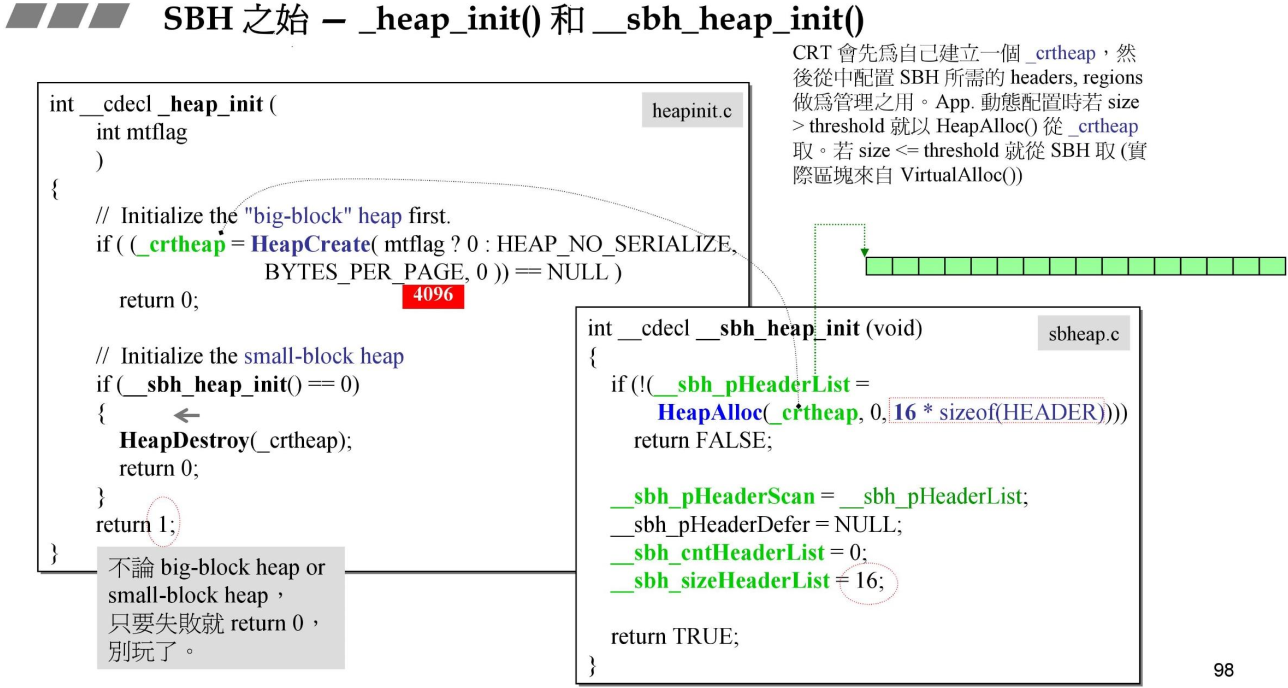
Task: Select the circled value 16
Action: pyautogui.click(x=869, y=581)
